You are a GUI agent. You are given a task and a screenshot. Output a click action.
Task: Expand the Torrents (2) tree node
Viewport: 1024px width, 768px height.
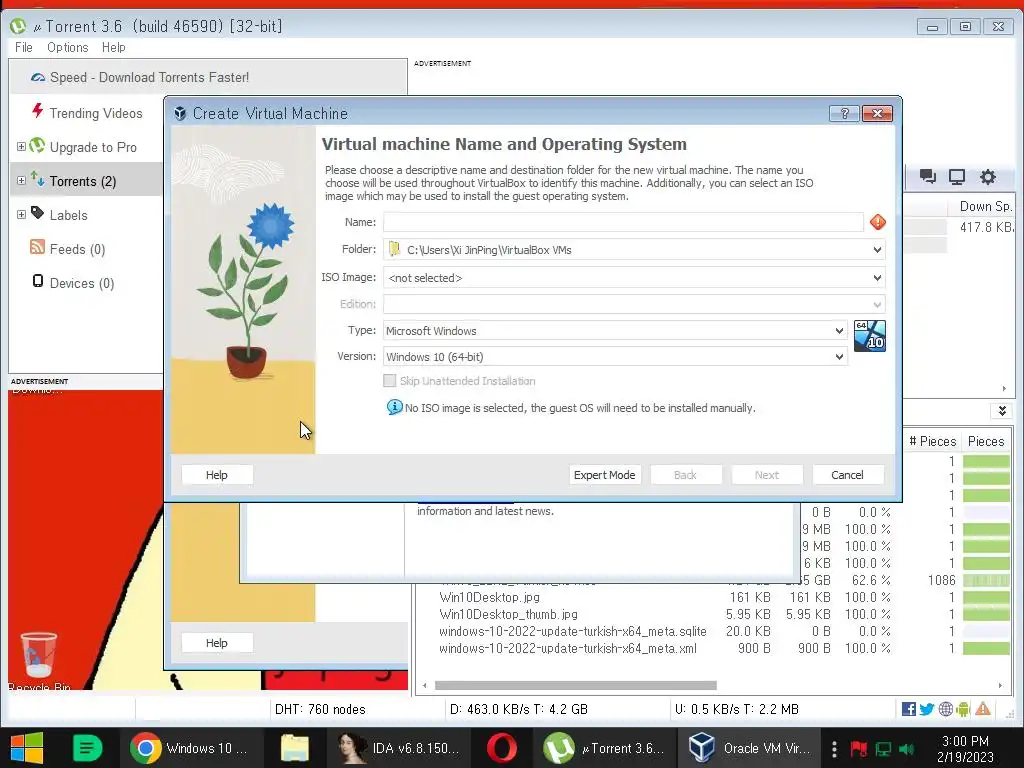[21, 181]
